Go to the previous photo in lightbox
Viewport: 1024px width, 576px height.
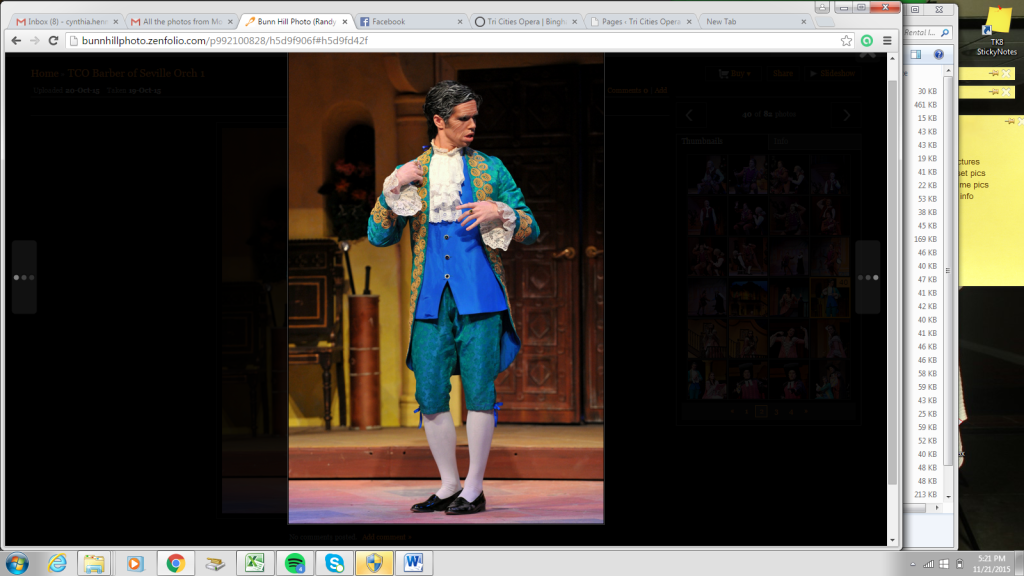[24, 277]
